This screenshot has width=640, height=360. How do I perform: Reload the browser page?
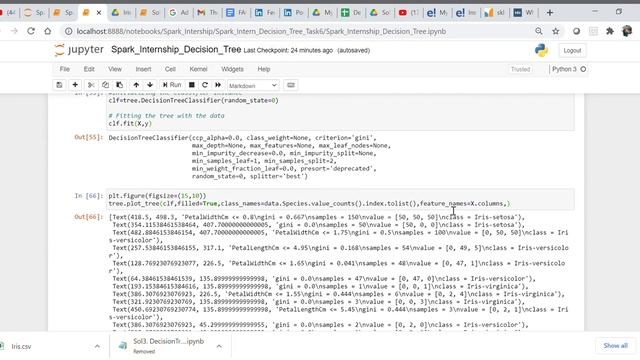click(31, 31)
